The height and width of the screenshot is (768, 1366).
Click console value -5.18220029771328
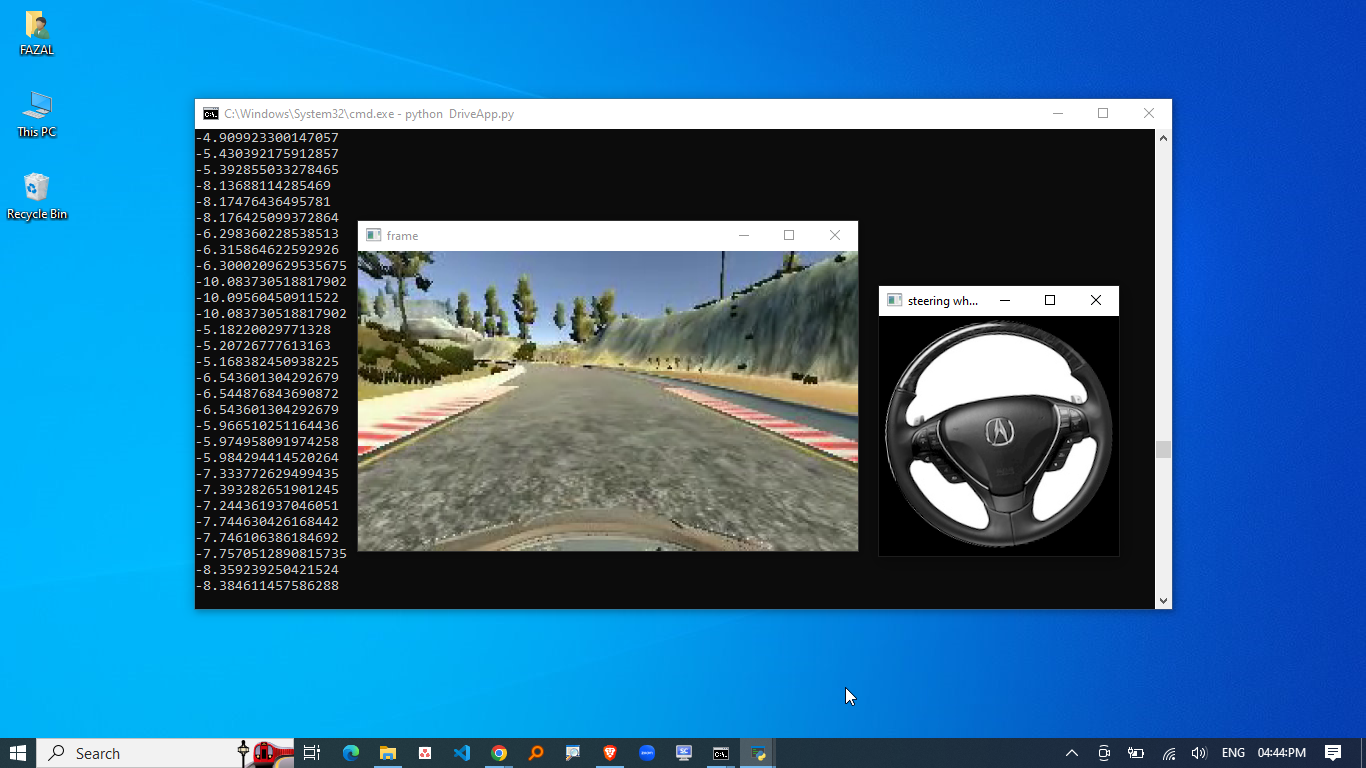click(x=263, y=330)
